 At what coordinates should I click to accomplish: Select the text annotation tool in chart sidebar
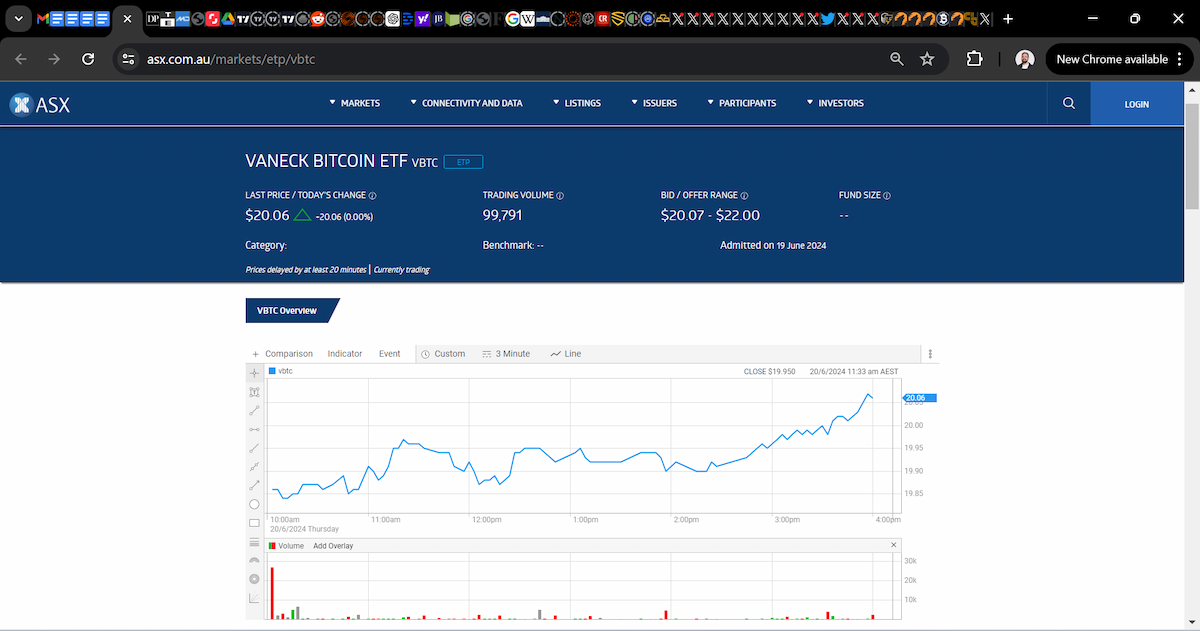point(254,392)
